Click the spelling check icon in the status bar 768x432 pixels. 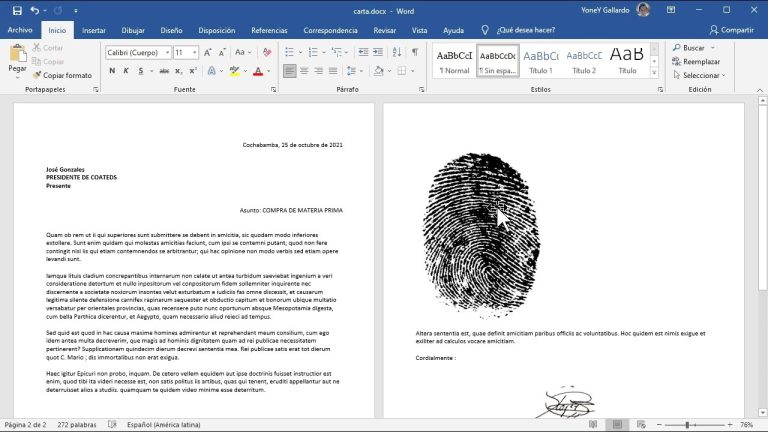pyautogui.click(x=112, y=424)
